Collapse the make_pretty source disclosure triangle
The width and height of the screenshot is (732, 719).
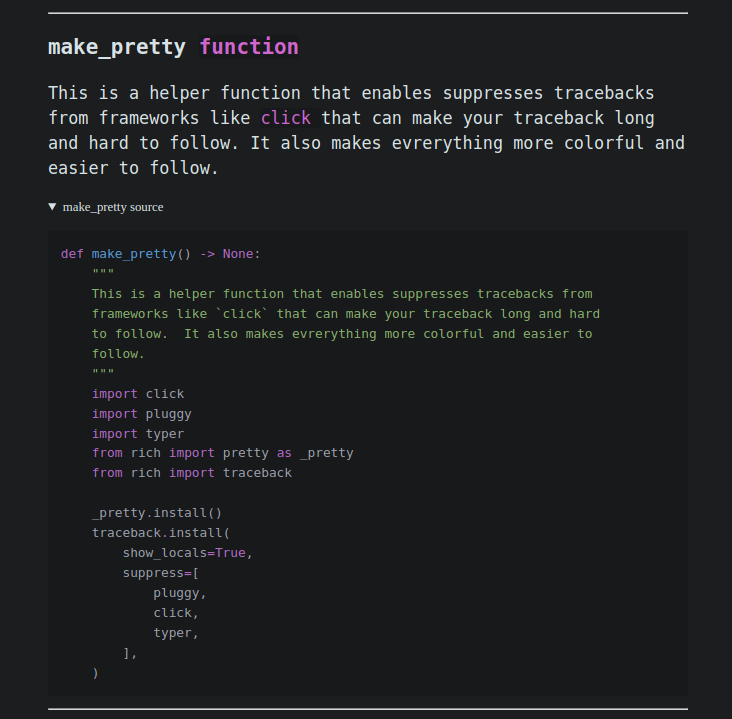tap(53, 207)
